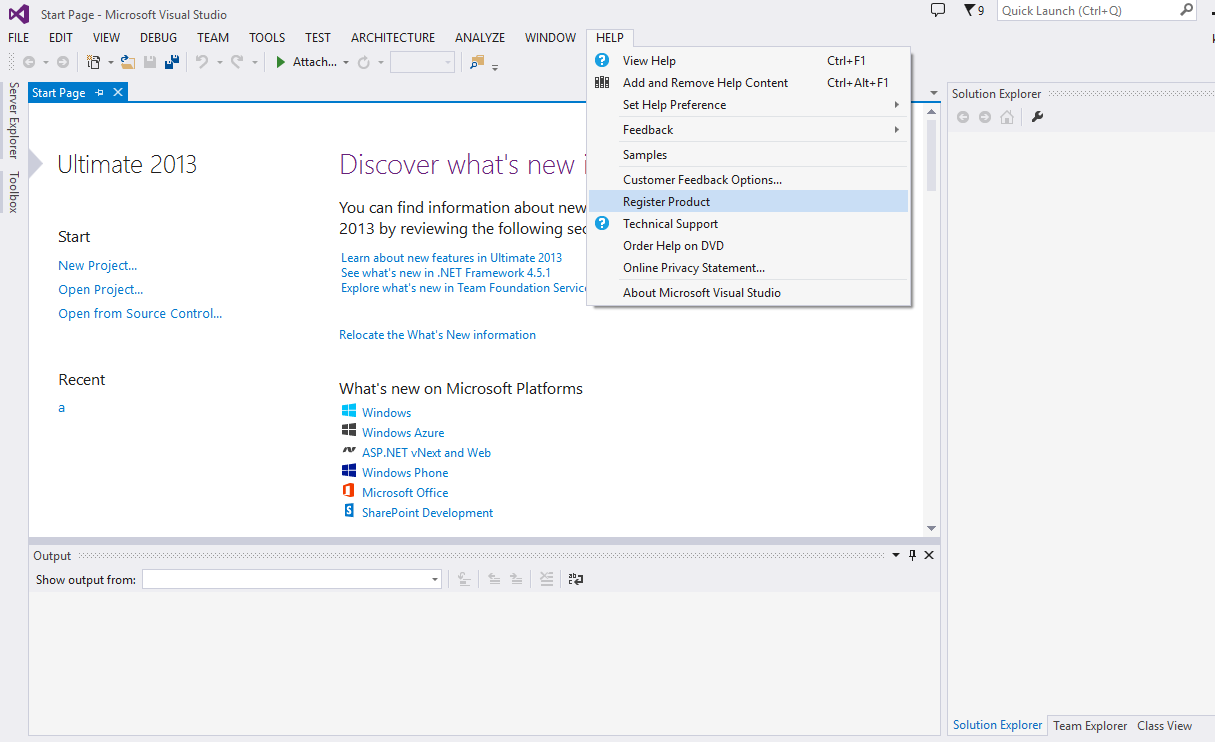Screen dimensions: 1215x742
Task: Toggle auto hide pin on Output panel
Action: pos(912,556)
